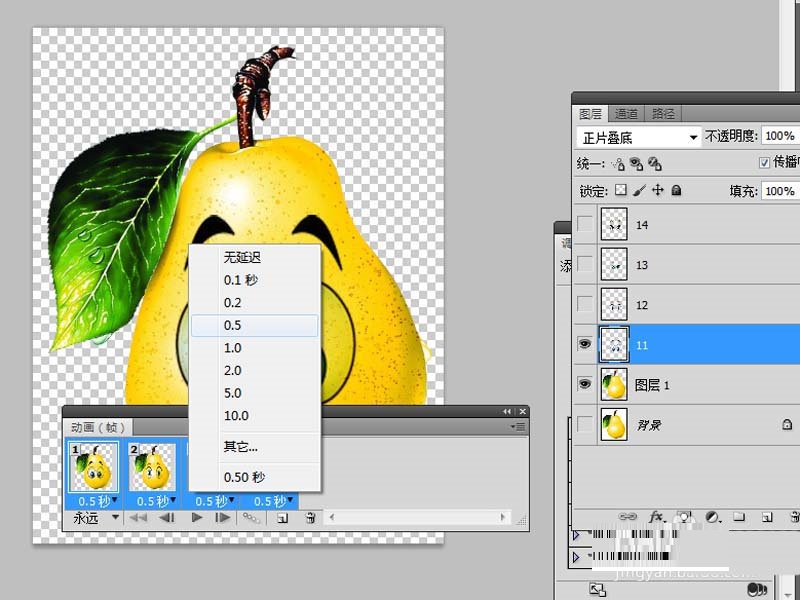Click the Add layer mask icon

[x=684, y=516]
